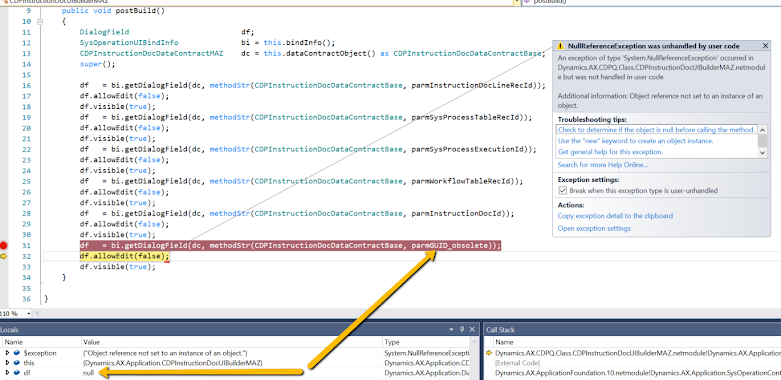Click the yellow arrow icon in Call Stack
781x380 pixels.
489,353
